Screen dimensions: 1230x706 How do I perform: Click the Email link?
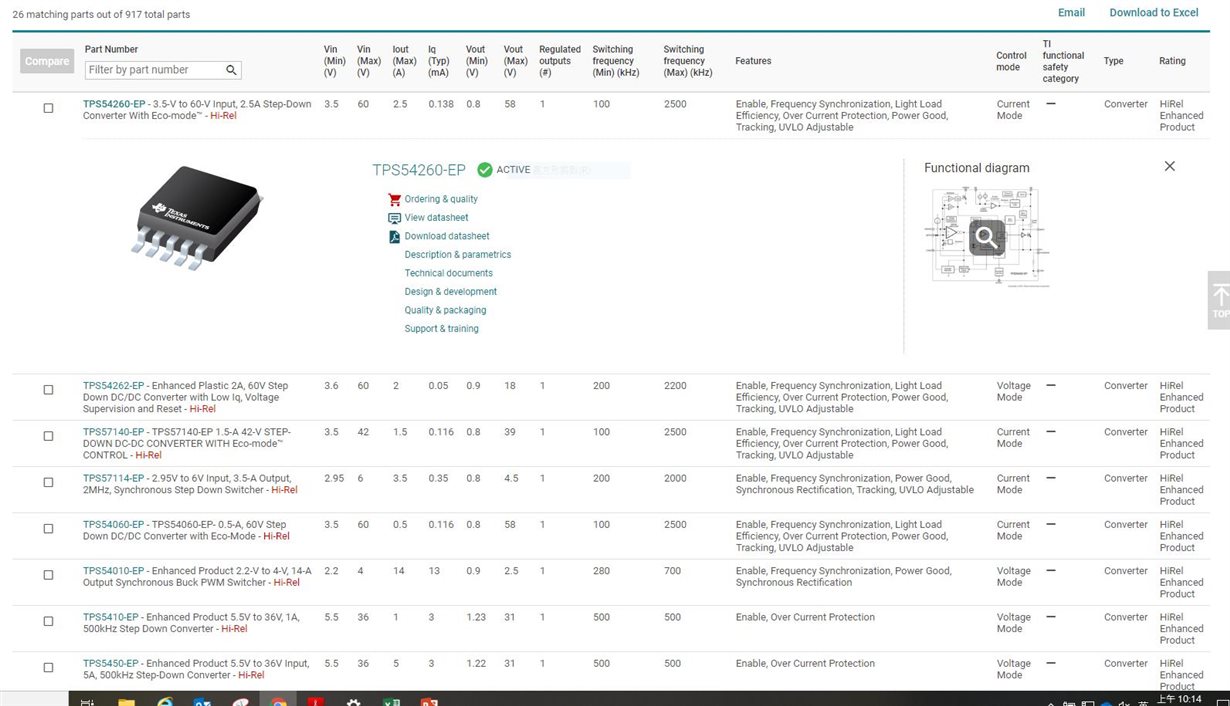tap(1071, 13)
